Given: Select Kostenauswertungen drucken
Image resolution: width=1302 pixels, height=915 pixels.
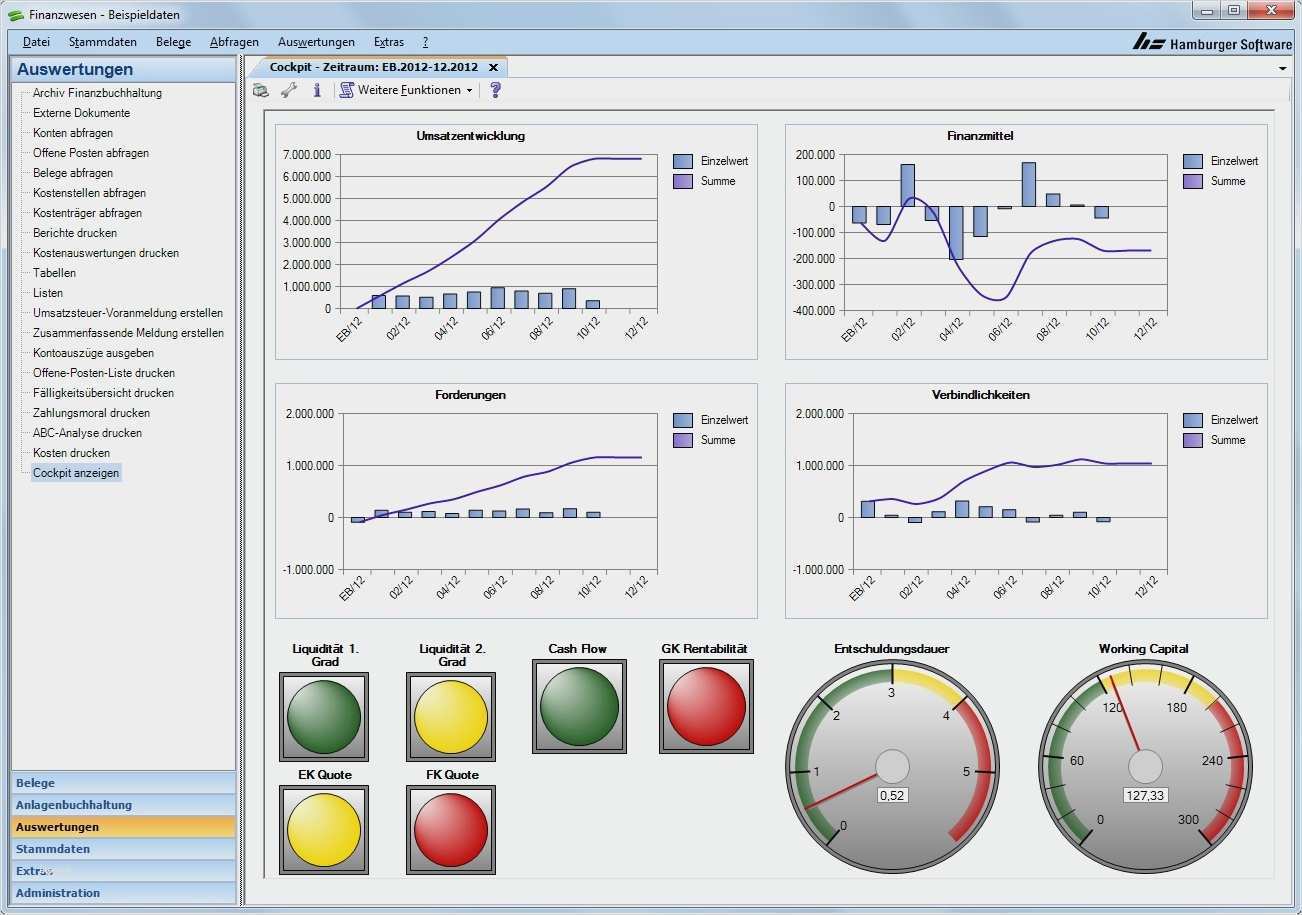Looking at the screenshot, I should pos(106,253).
